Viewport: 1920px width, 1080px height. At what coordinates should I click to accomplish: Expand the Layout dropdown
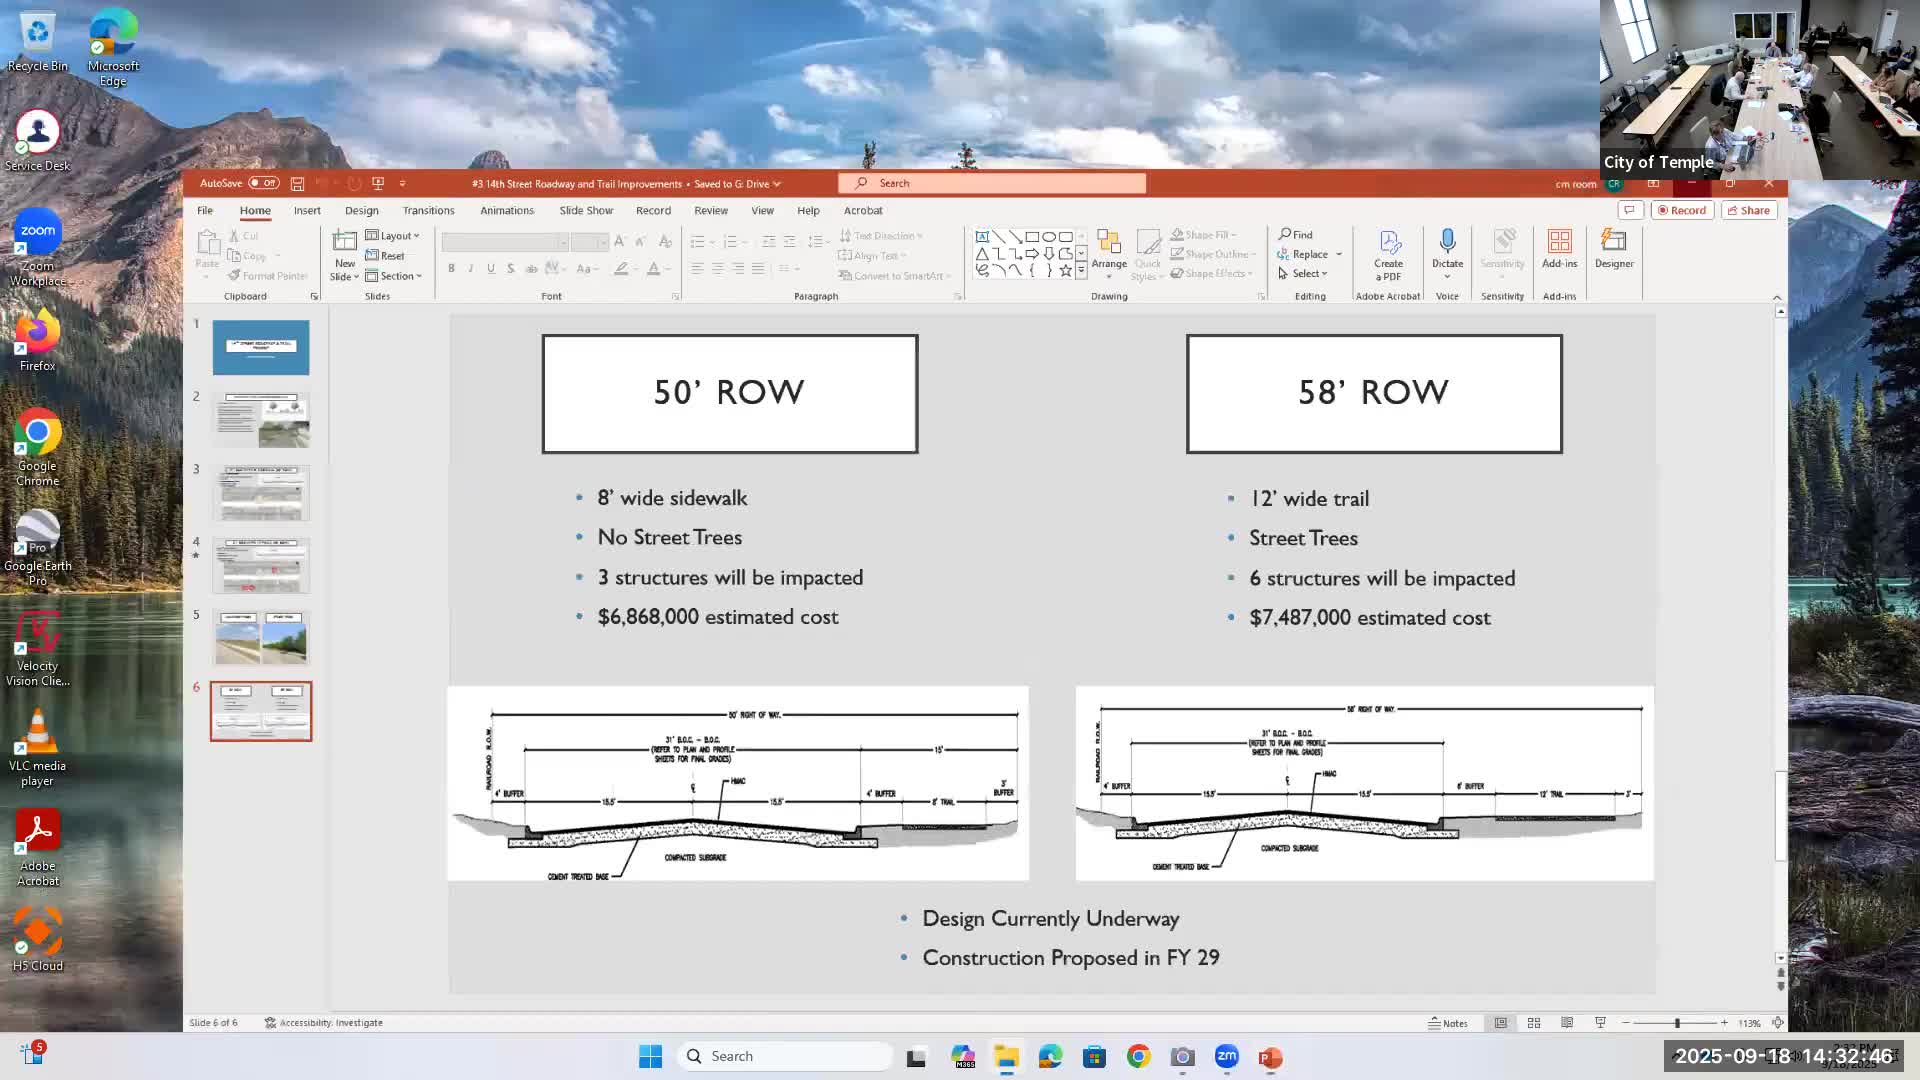(x=392, y=236)
